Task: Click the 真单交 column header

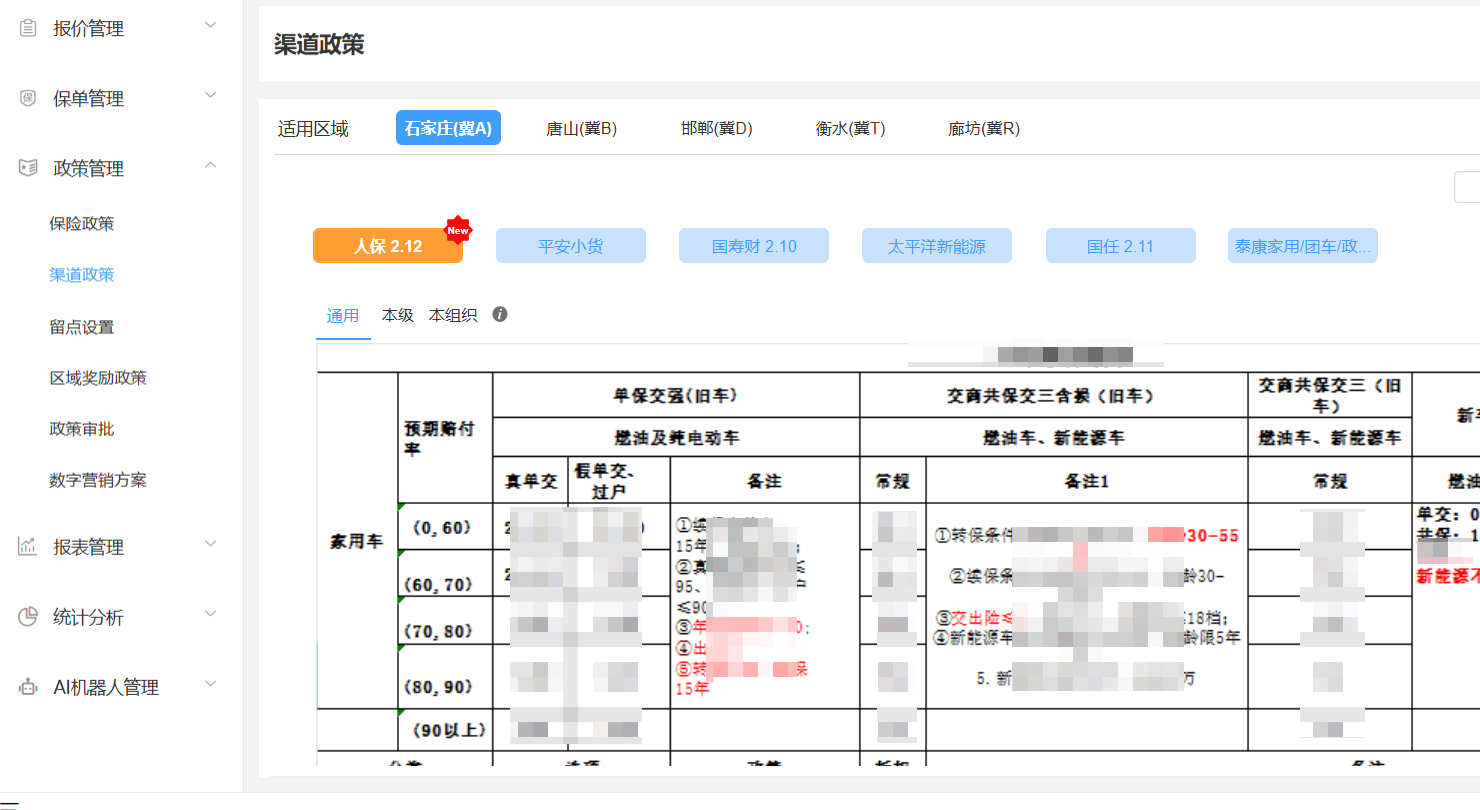Action: click(x=530, y=480)
